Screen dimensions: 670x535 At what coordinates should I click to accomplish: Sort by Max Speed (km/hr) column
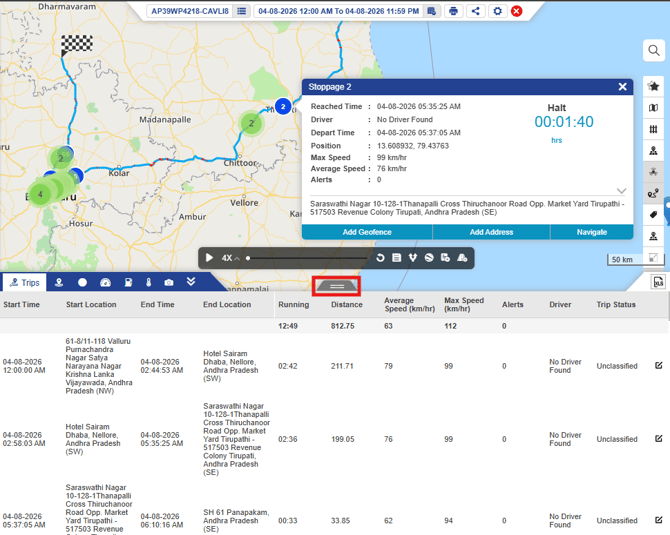coord(464,304)
